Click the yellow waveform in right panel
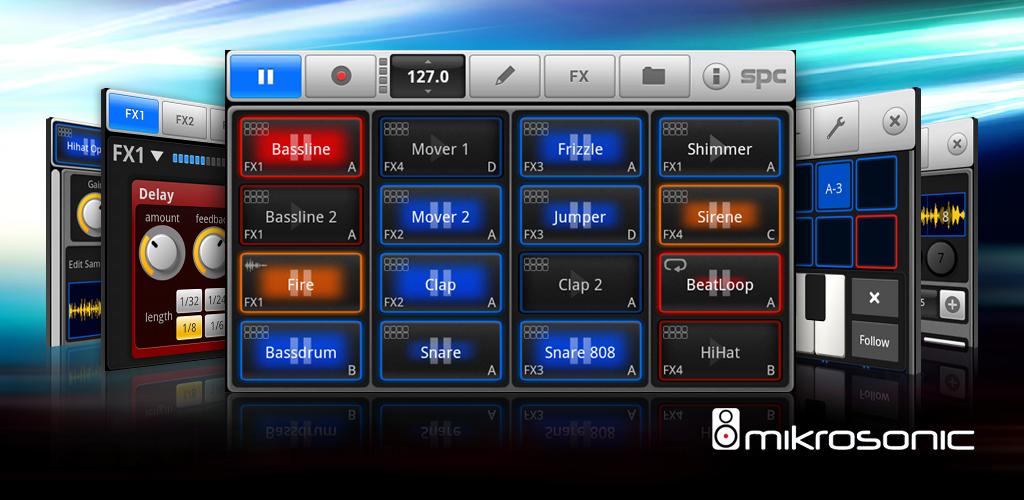The image size is (1024, 500). pyautogui.click(x=942, y=214)
